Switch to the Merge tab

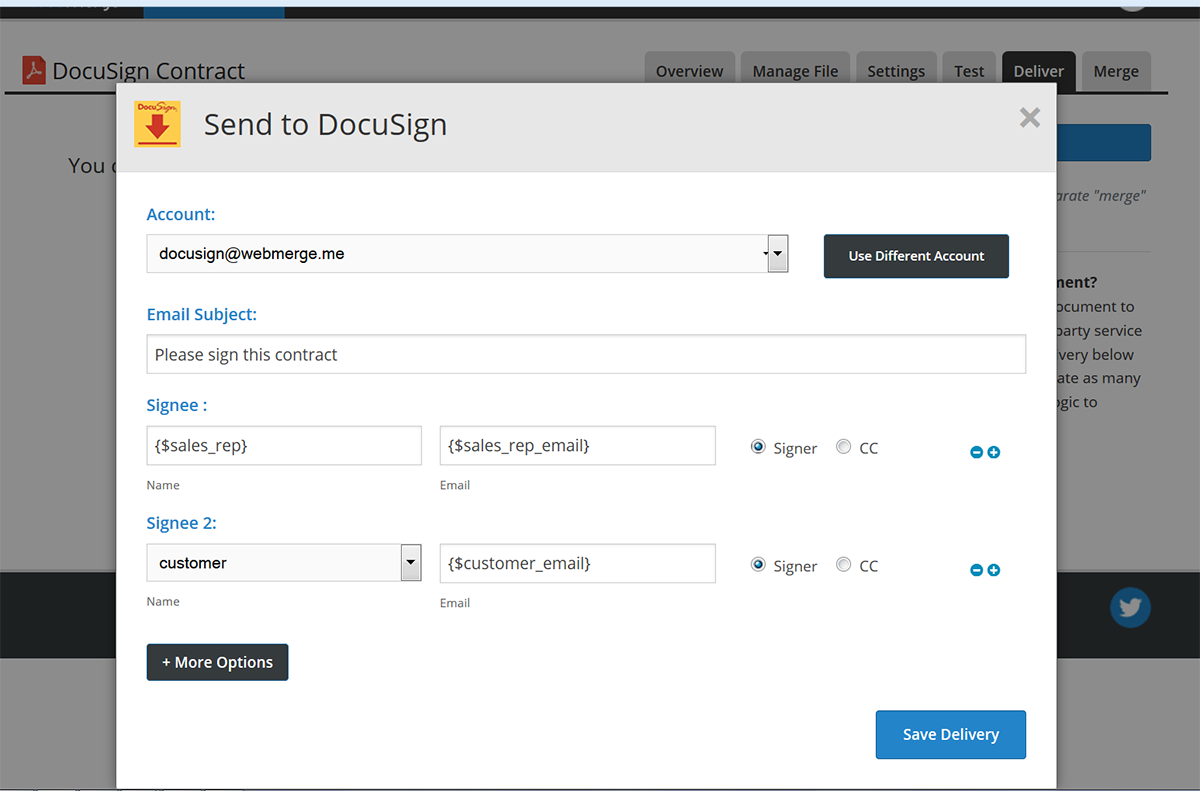1116,71
